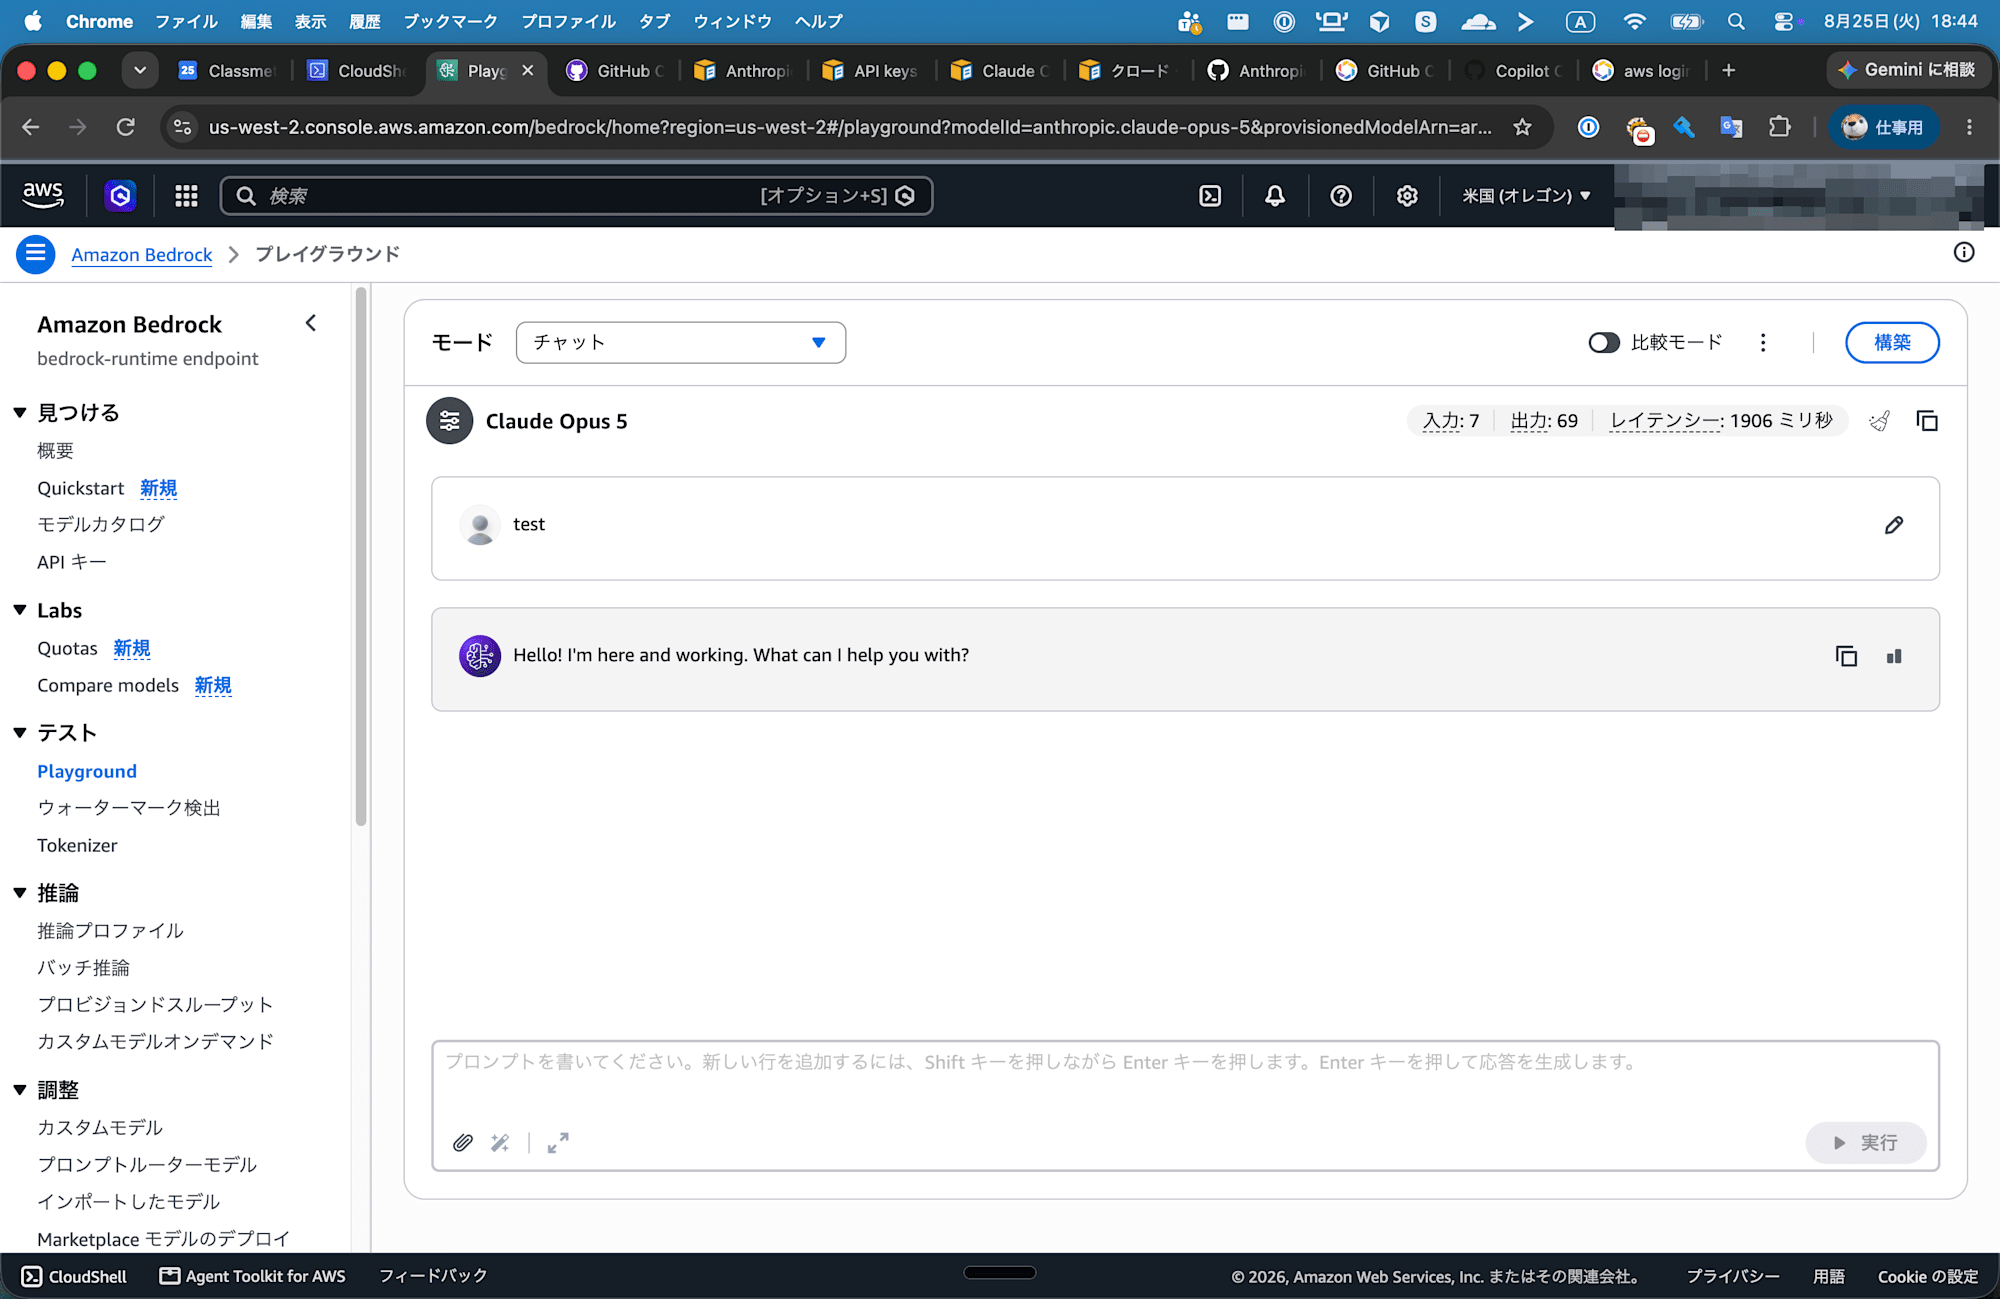Collapse the 推論 section
The height and width of the screenshot is (1299, 2000).
click(x=19, y=893)
